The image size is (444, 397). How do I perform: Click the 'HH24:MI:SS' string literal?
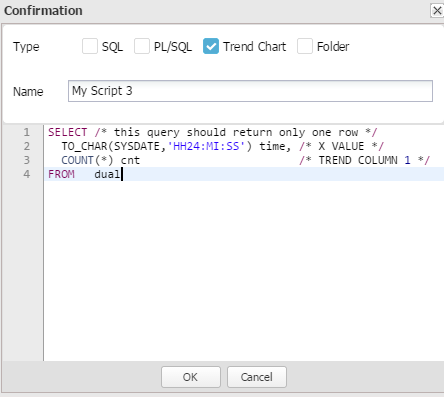coord(206,146)
